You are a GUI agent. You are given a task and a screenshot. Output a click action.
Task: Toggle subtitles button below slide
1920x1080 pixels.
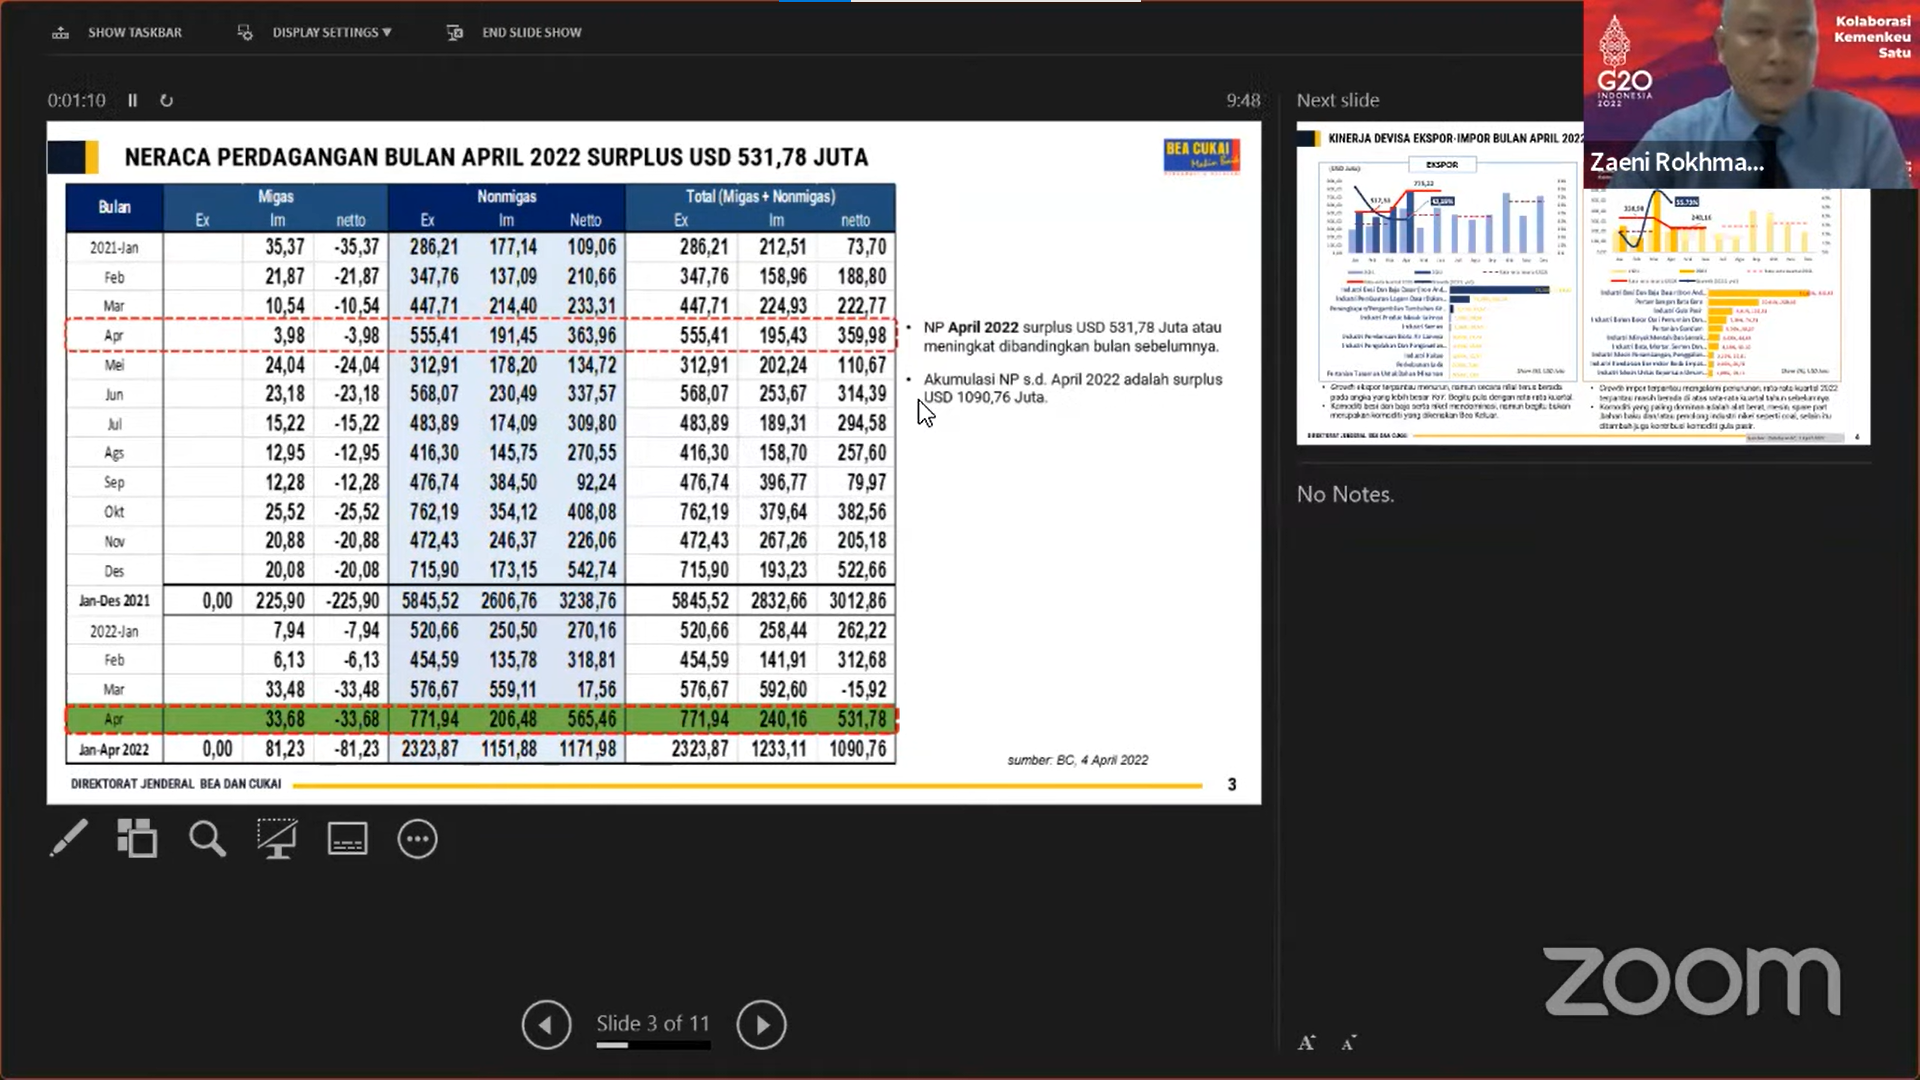coord(347,839)
